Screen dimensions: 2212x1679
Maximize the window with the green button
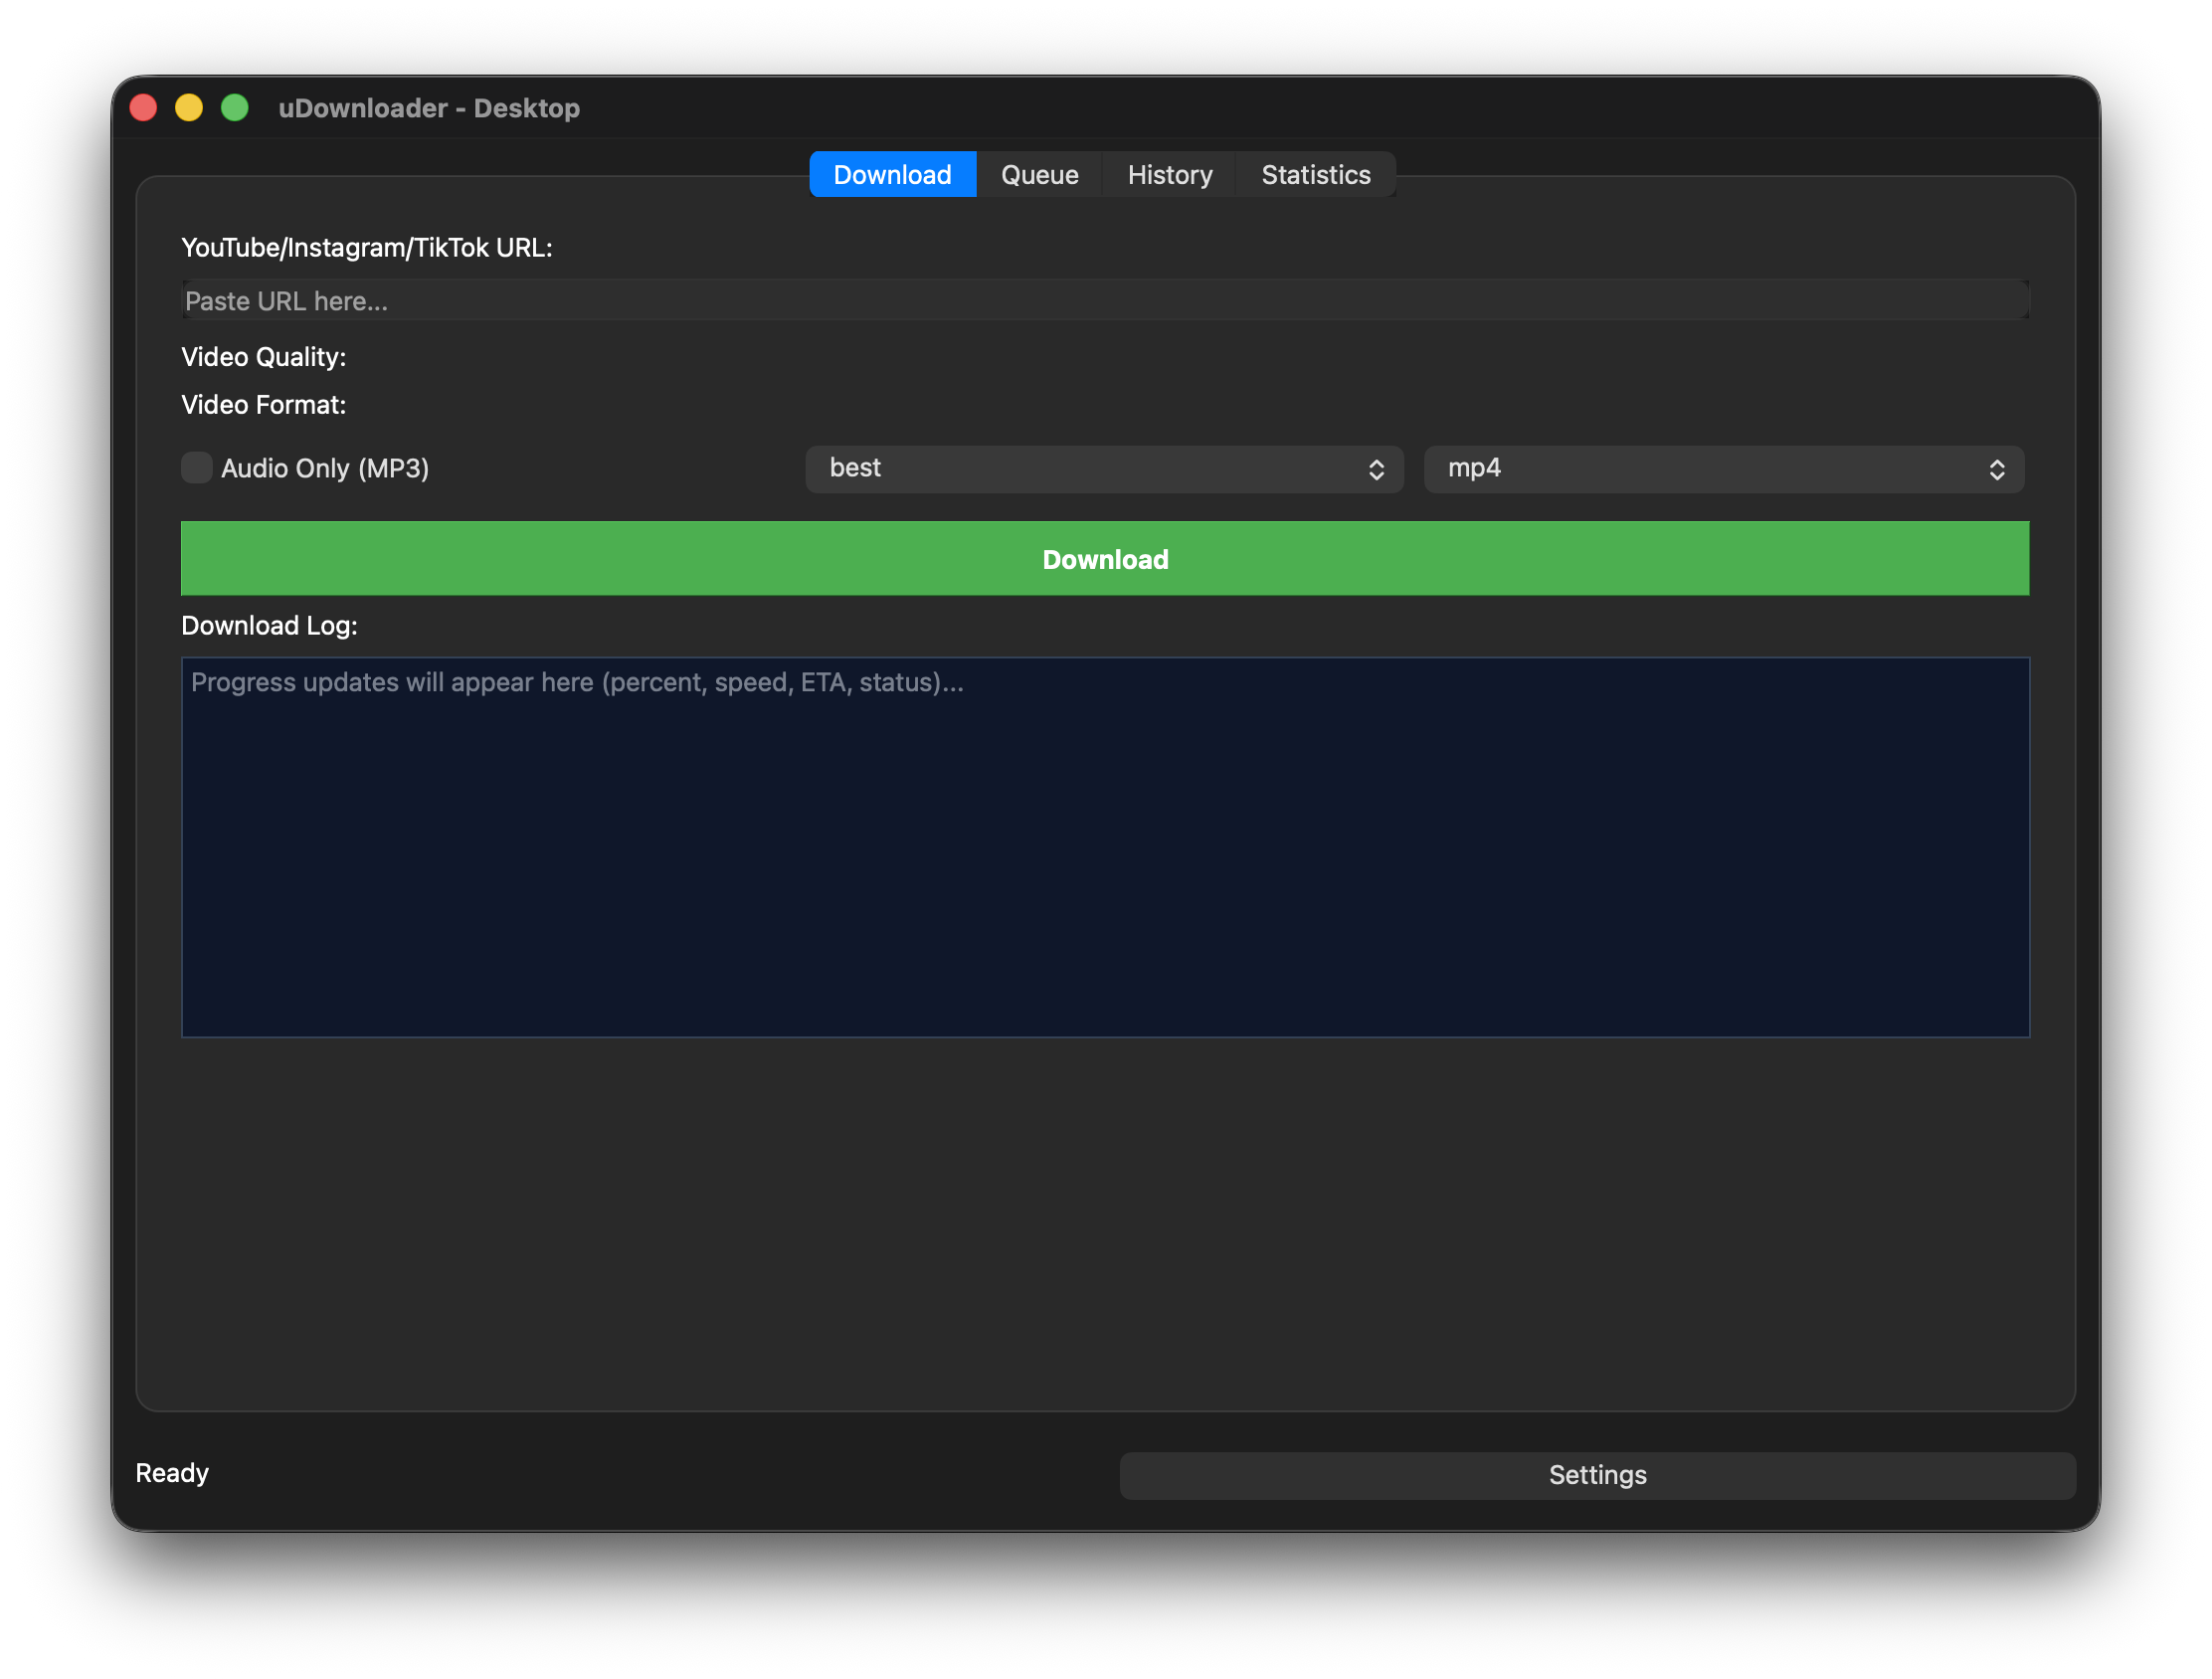235,108
